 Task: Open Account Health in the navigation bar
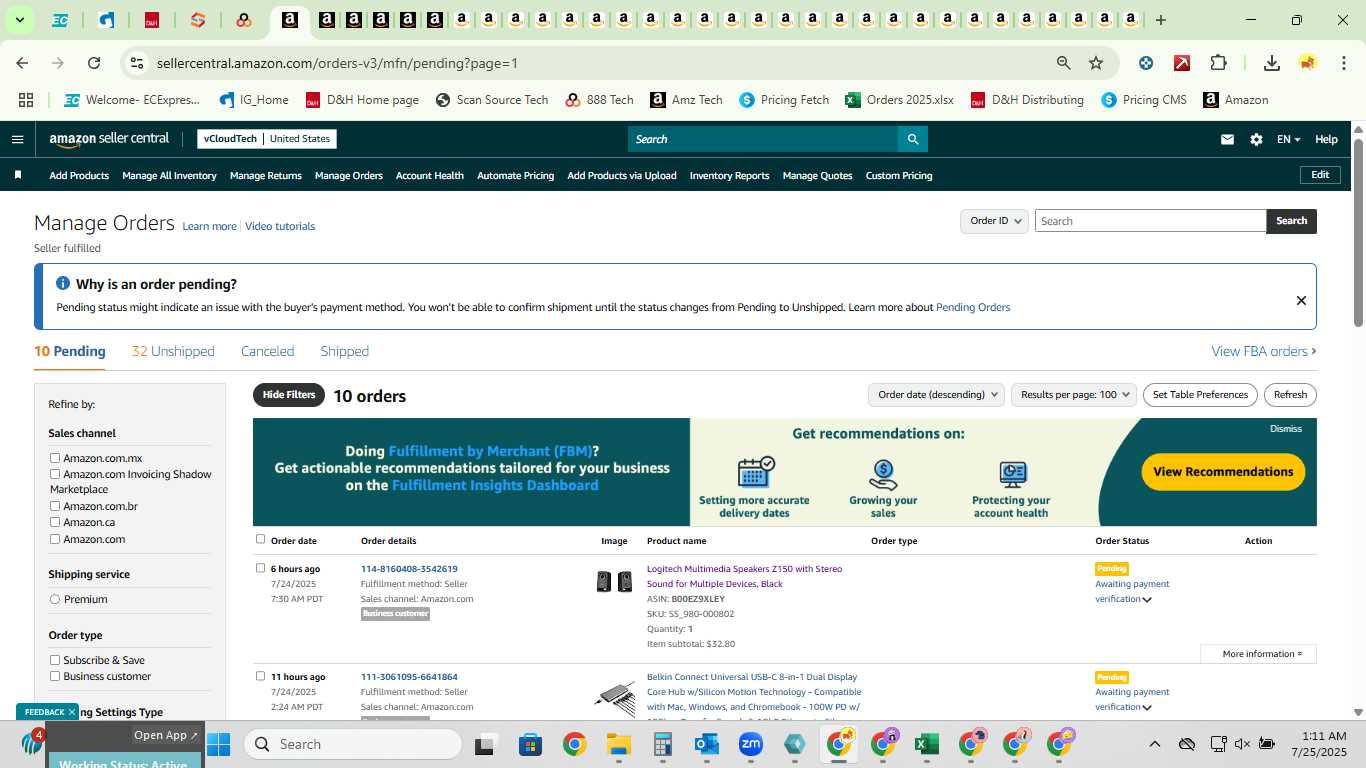point(429,175)
